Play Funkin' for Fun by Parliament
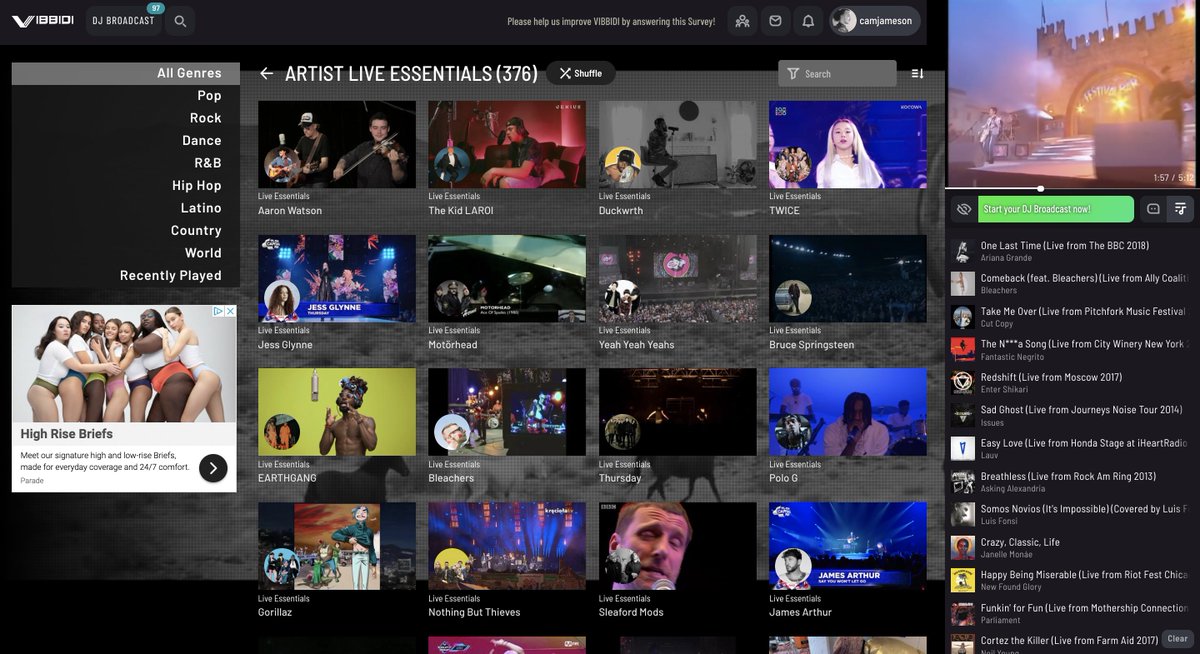The width and height of the screenshot is (1200, 654). (1072, 614)
